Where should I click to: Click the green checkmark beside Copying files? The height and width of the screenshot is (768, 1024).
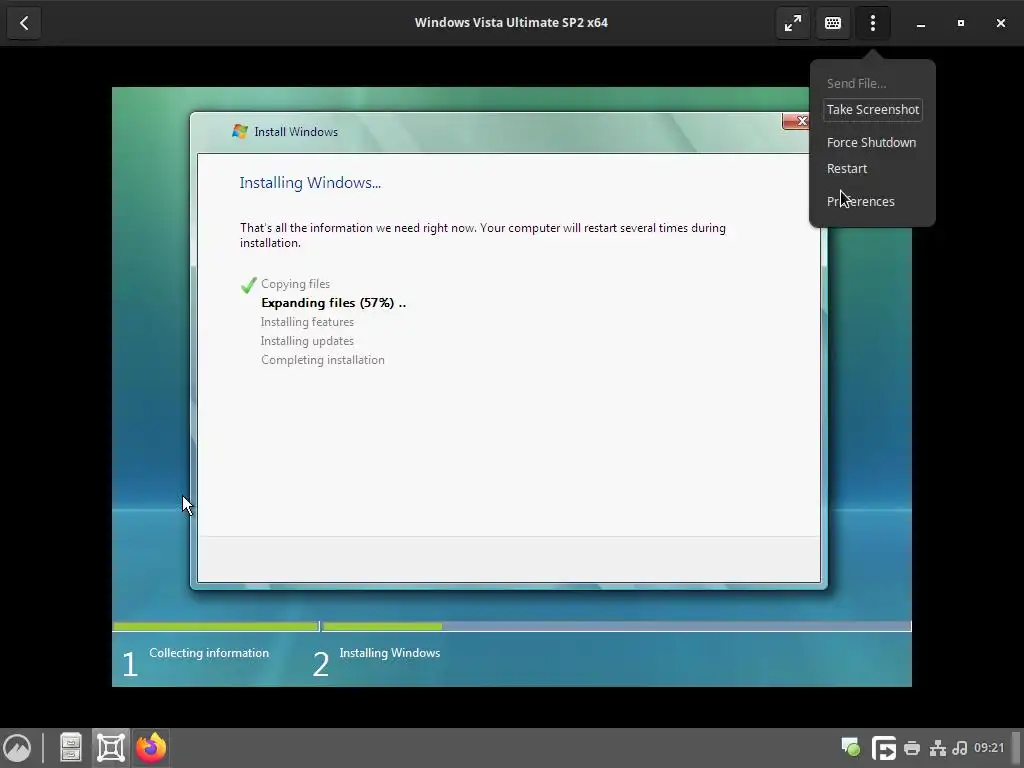[248, 285]
